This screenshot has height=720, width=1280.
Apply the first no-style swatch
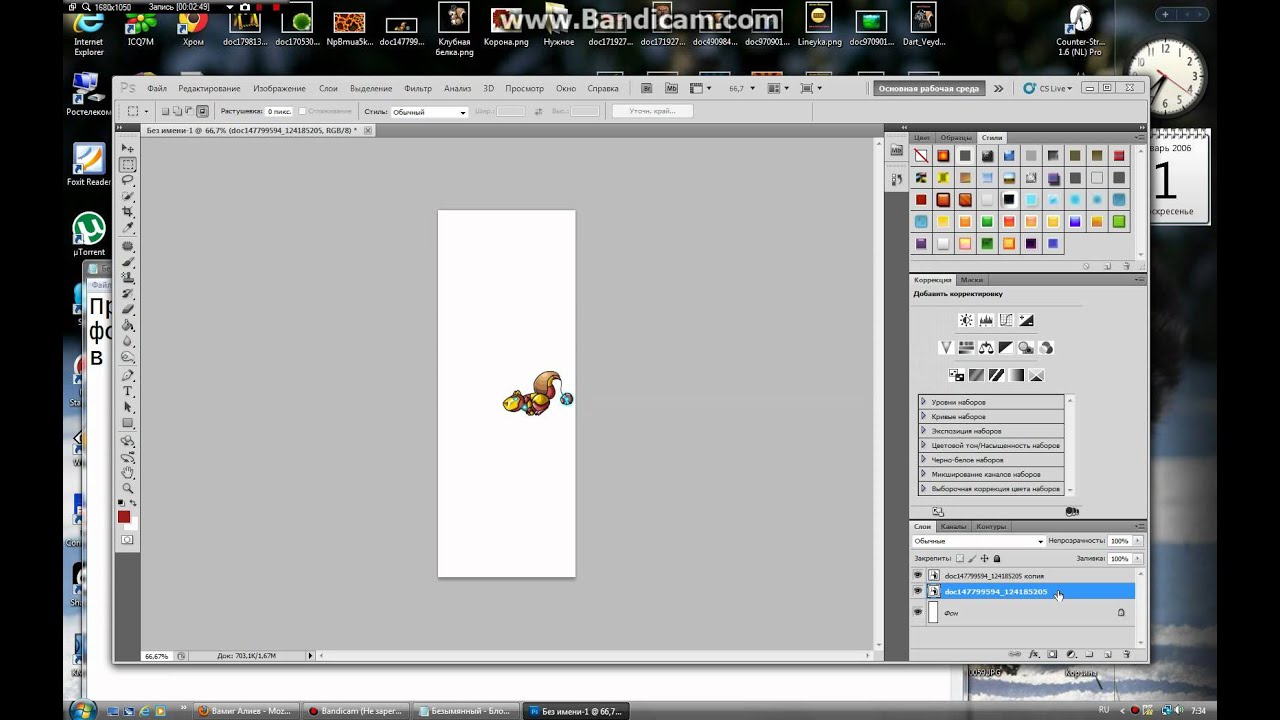click(x=921, y=155)
